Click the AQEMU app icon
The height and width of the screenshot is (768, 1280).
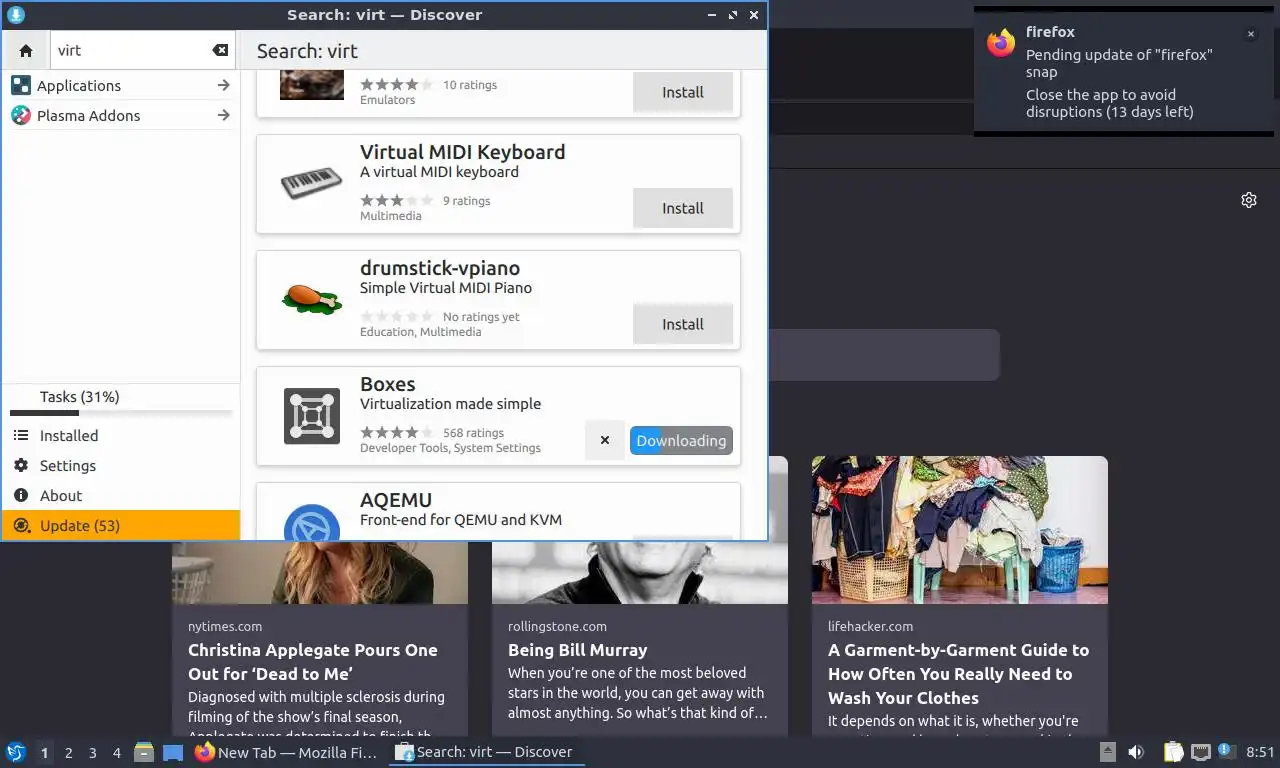312,522
